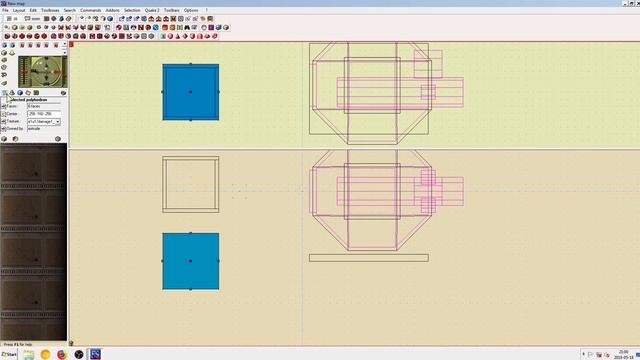Open the Selection menu
The width and height of the screenshot is (640, 360).
132,10
